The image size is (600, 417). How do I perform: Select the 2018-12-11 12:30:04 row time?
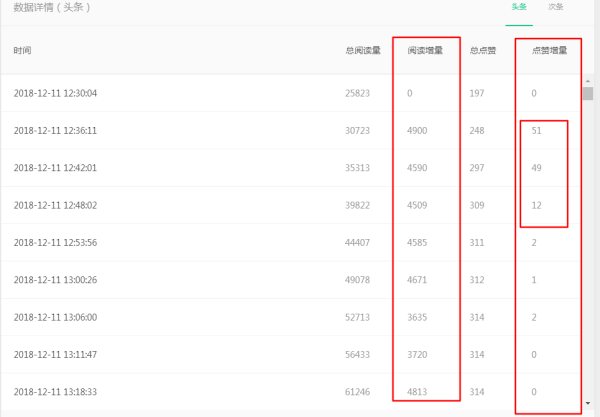point(55,93)
